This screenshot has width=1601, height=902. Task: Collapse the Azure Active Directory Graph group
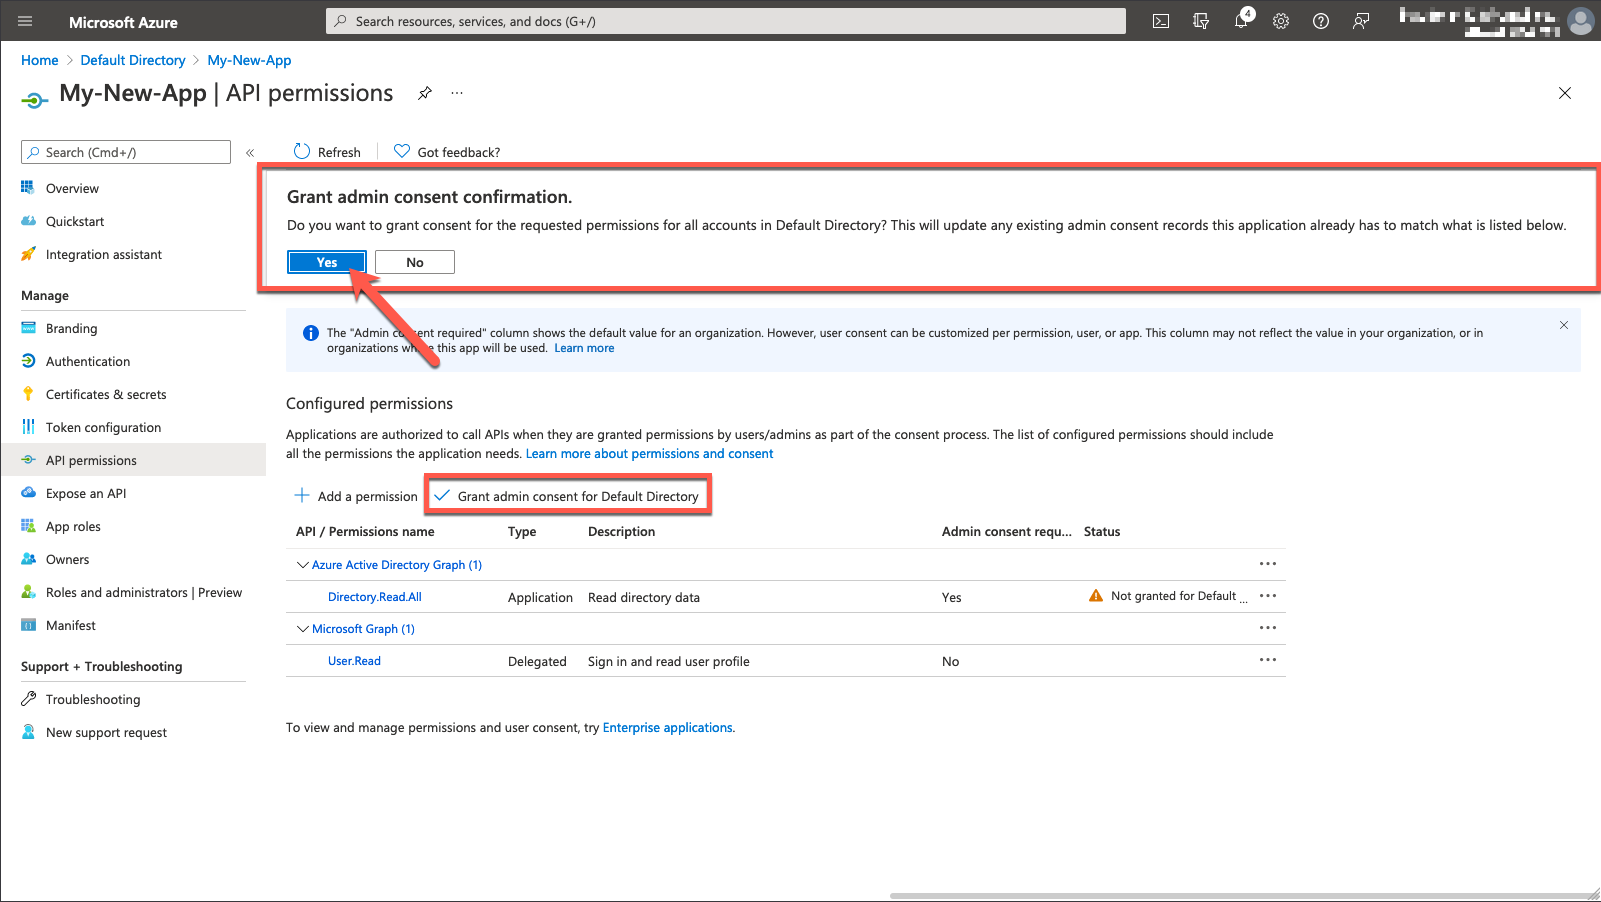pos(302,565)
